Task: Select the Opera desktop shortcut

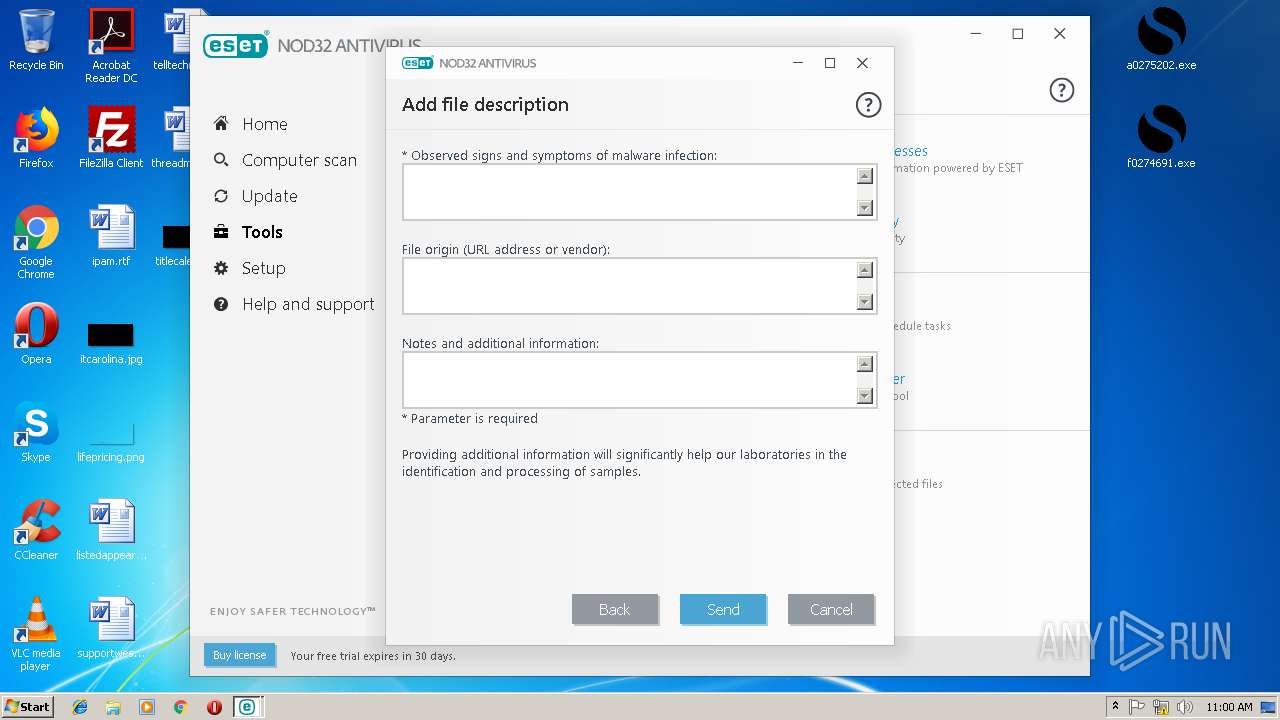Action: click(x=36, y=334)
